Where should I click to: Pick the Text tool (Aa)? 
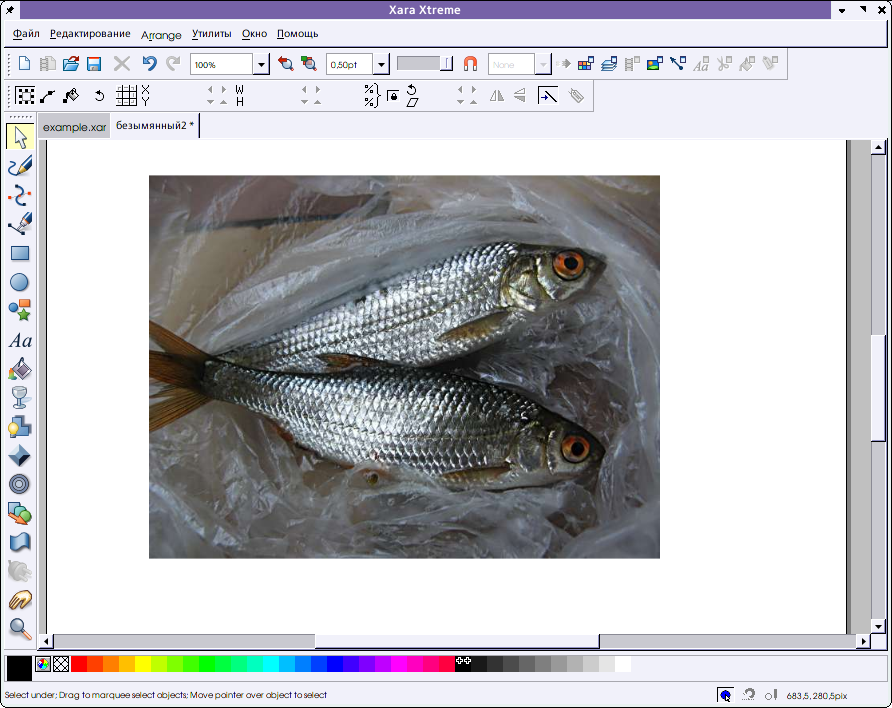pos(19,341)
